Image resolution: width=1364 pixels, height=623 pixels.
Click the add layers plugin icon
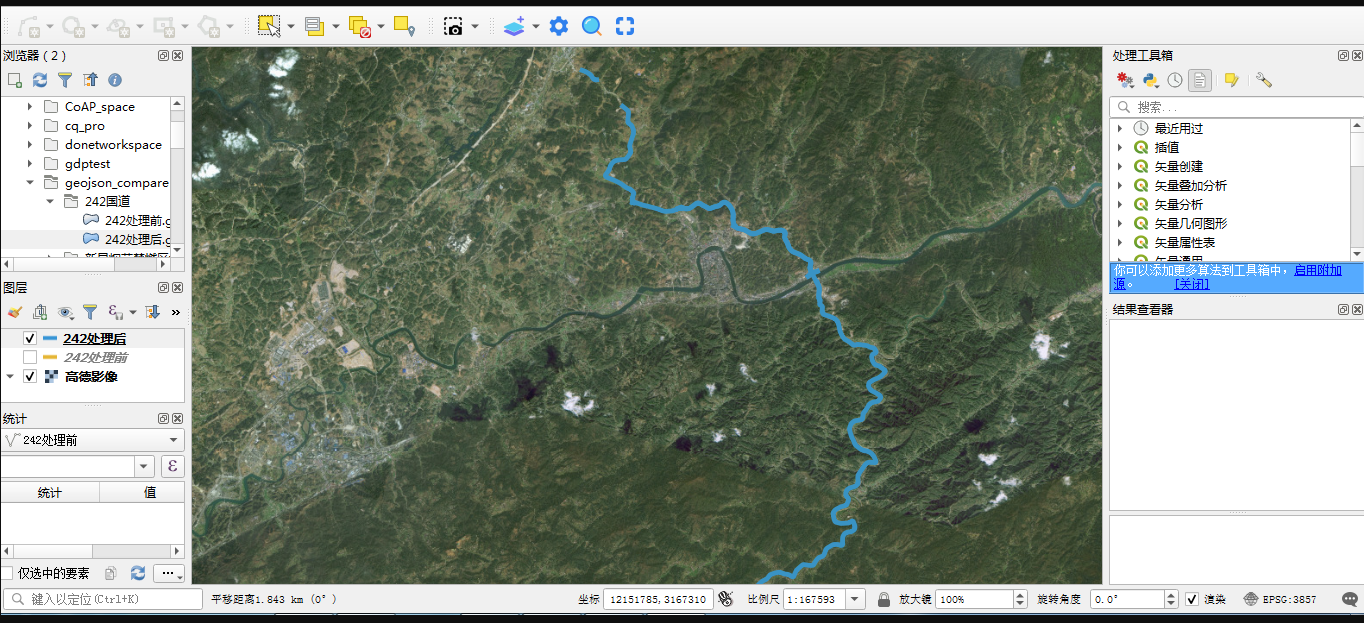click(514, 26)
